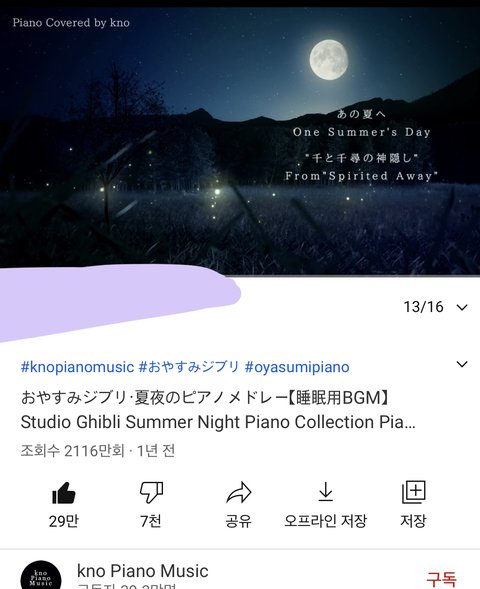480x589 pixels.
Task: Open the 13/16 playlist position indicator
Action: (423, 307)
